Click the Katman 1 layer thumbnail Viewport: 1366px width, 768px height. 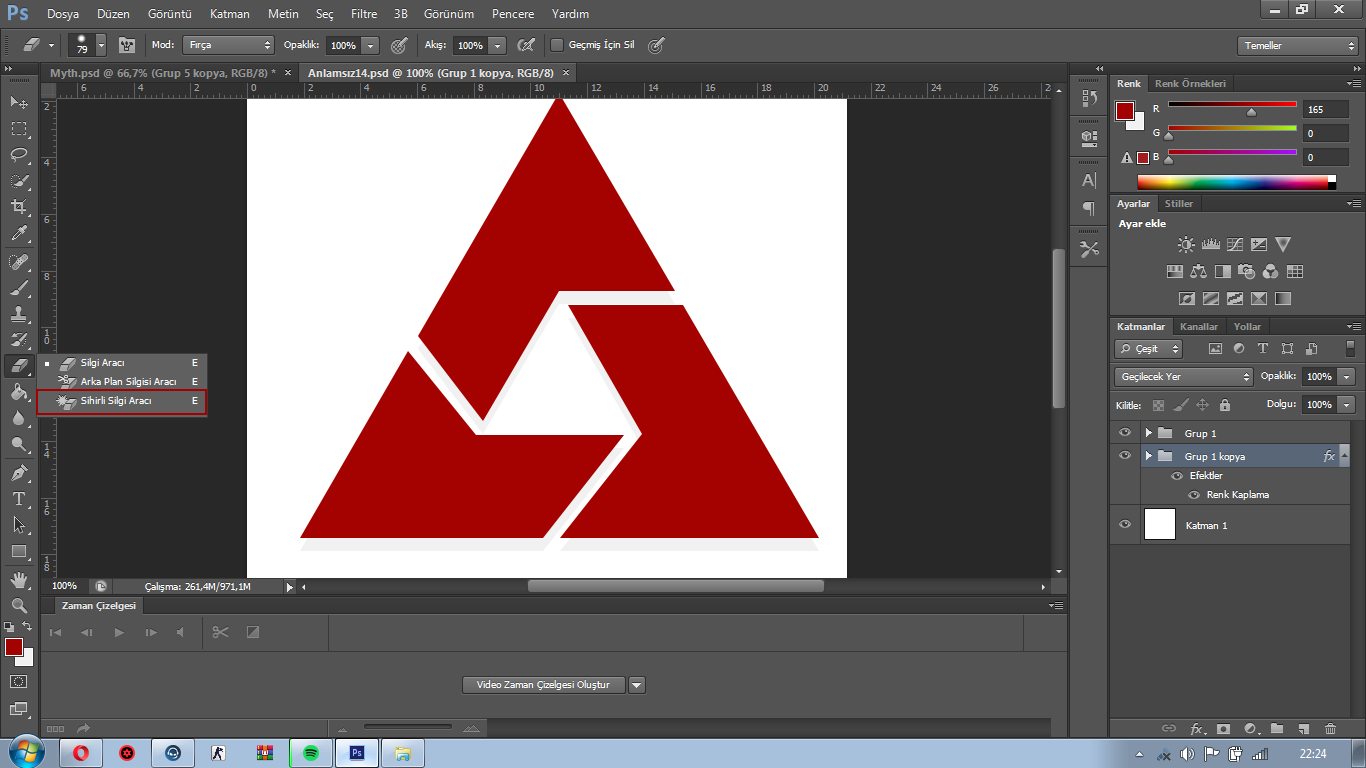(x=1159, y=525)
